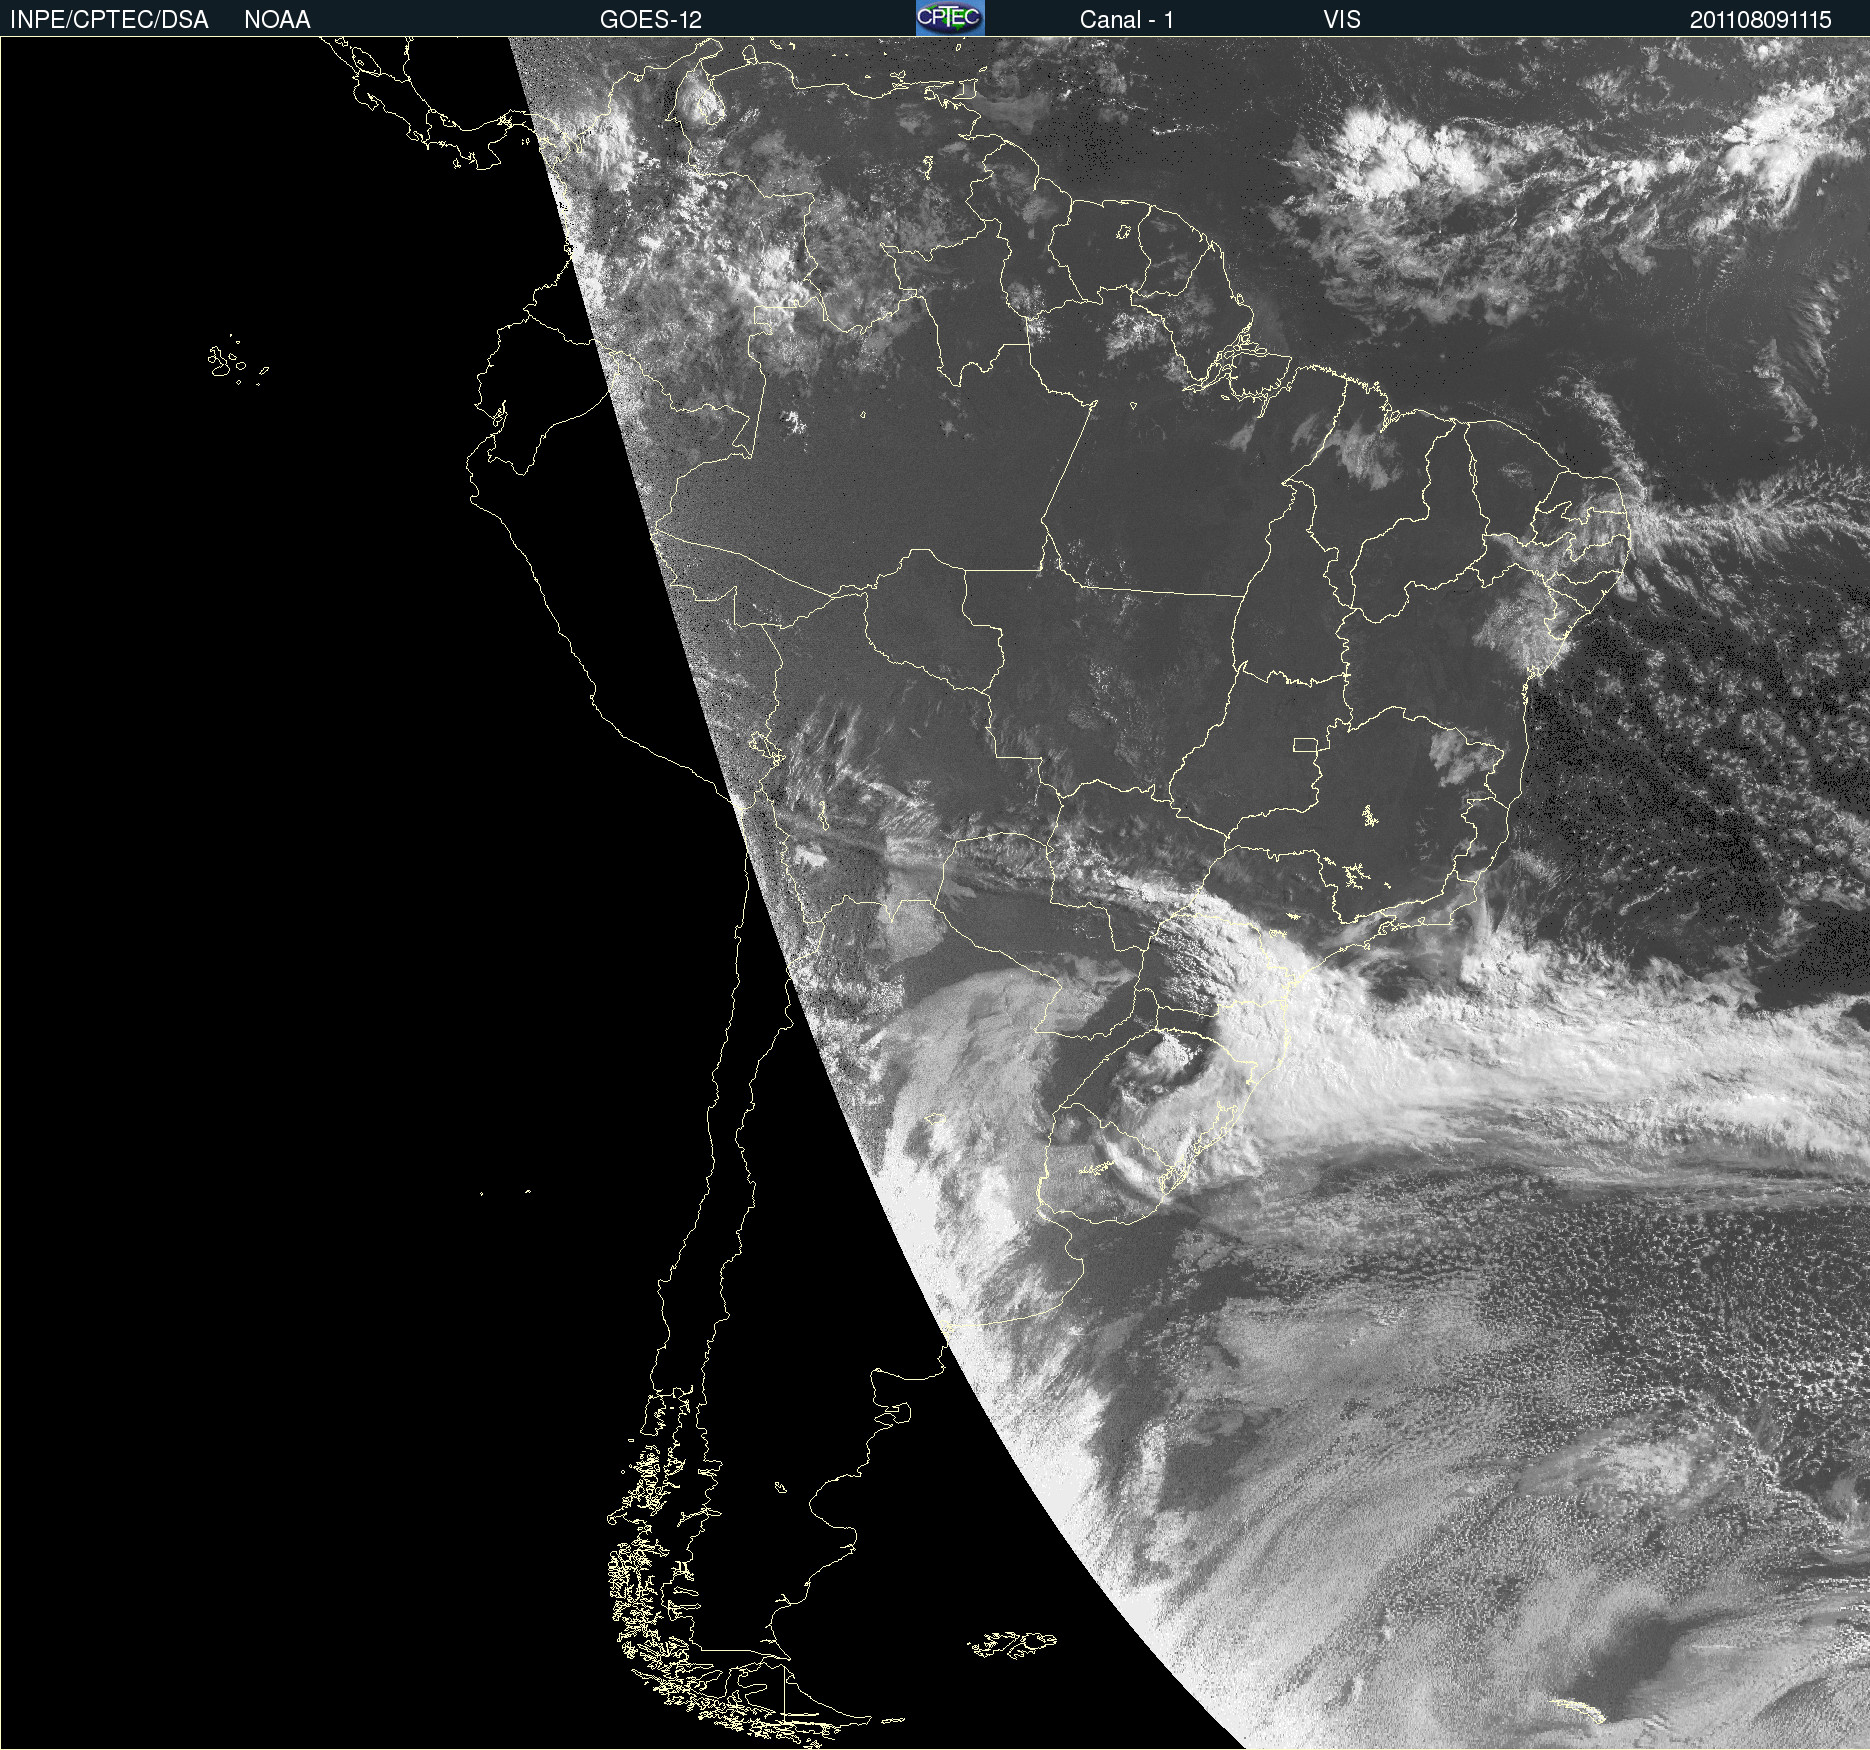Click the Canal - 1 channel label
This screenshot has width=1870, height=1750.
click(1127, 19)
